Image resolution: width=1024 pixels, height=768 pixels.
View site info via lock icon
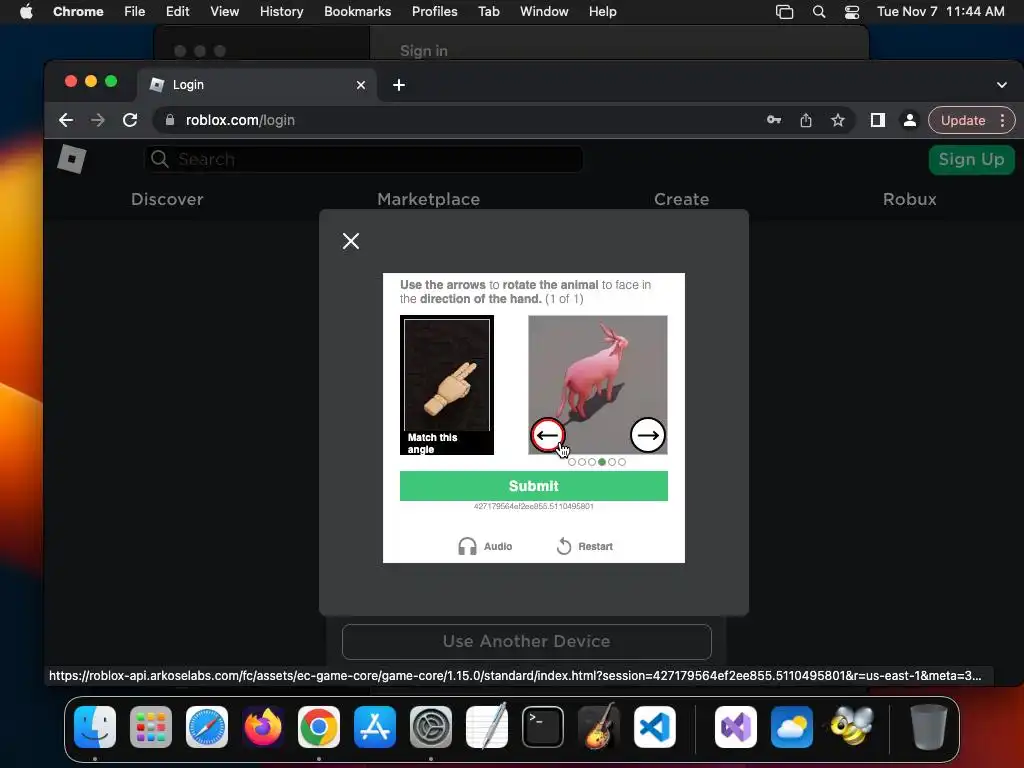pyautogui.click(x=170, y=120)
